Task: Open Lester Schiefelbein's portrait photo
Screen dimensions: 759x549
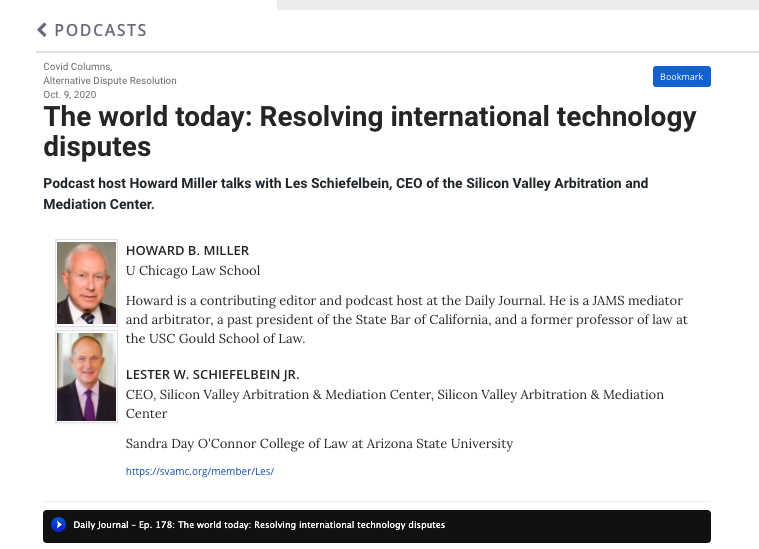Action: tap(87, 376)
